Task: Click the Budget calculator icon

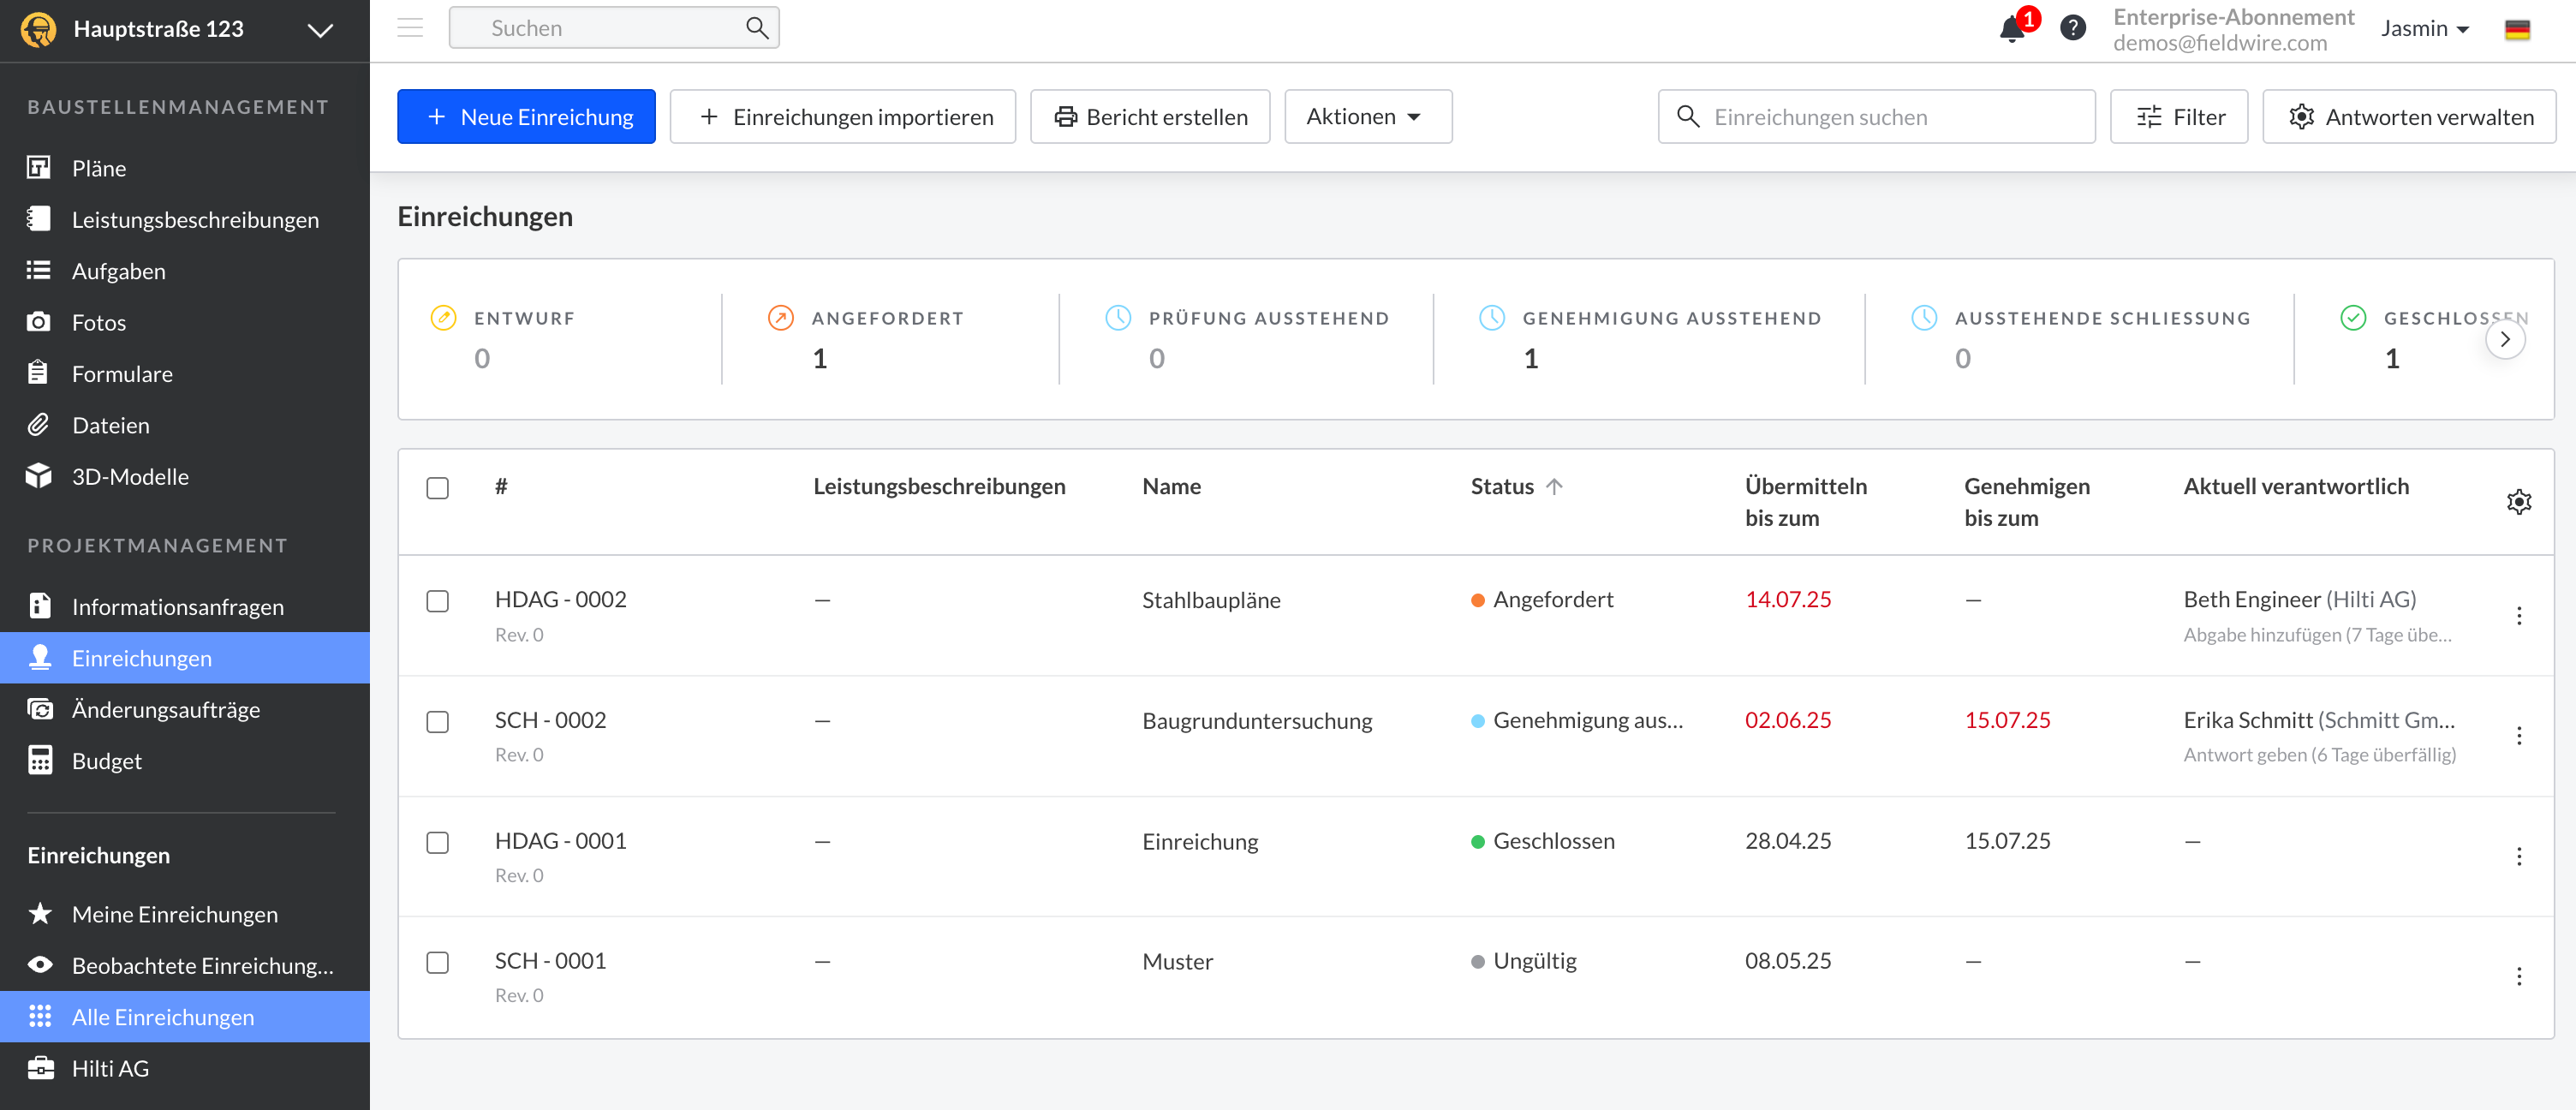Action: (x=39, y=760)
